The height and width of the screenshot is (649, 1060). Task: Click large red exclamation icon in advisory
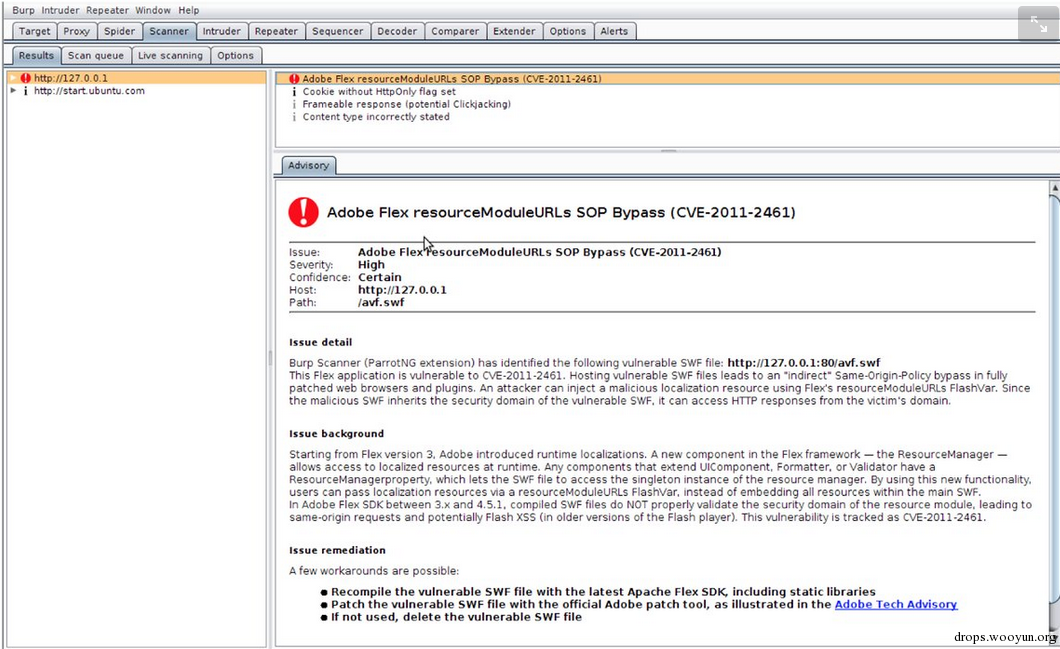tap(304, 212)
